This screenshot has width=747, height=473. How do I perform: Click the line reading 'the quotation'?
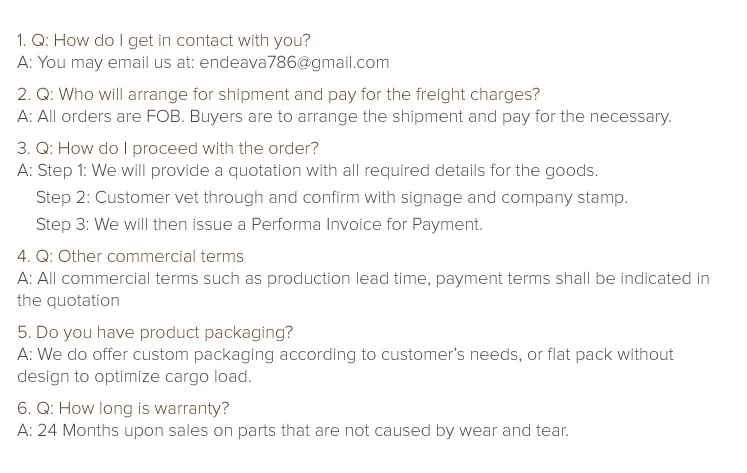coord(68,300)
